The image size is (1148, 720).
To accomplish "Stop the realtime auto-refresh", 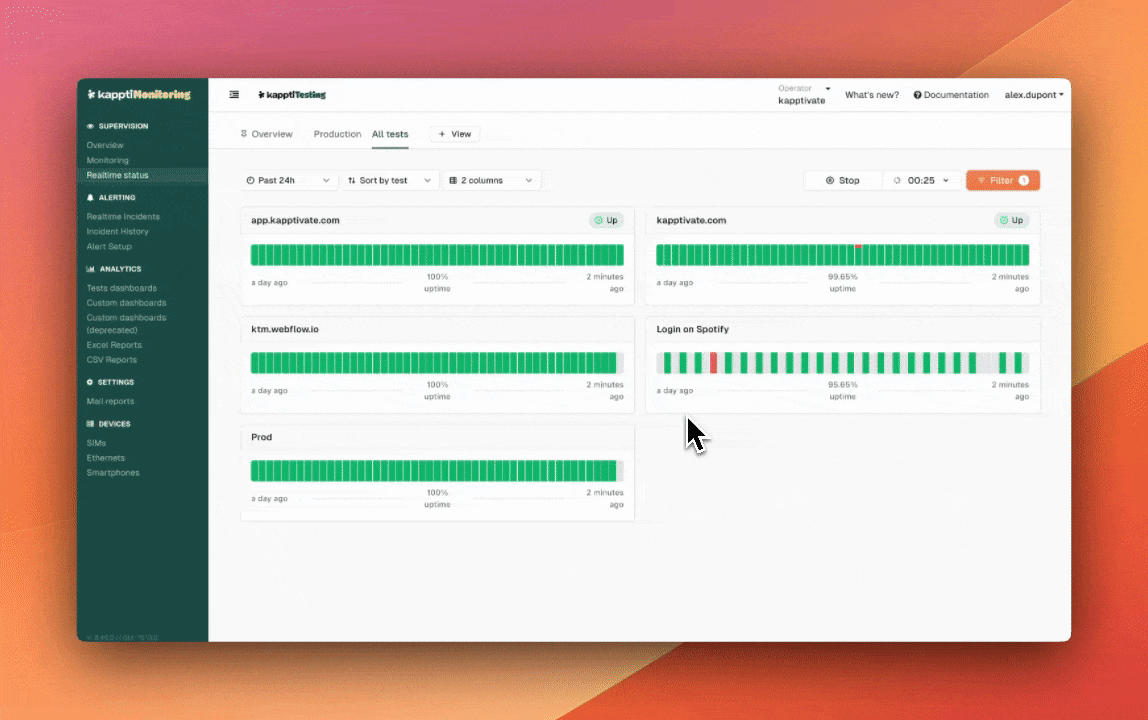I will (x=843, y=180).
